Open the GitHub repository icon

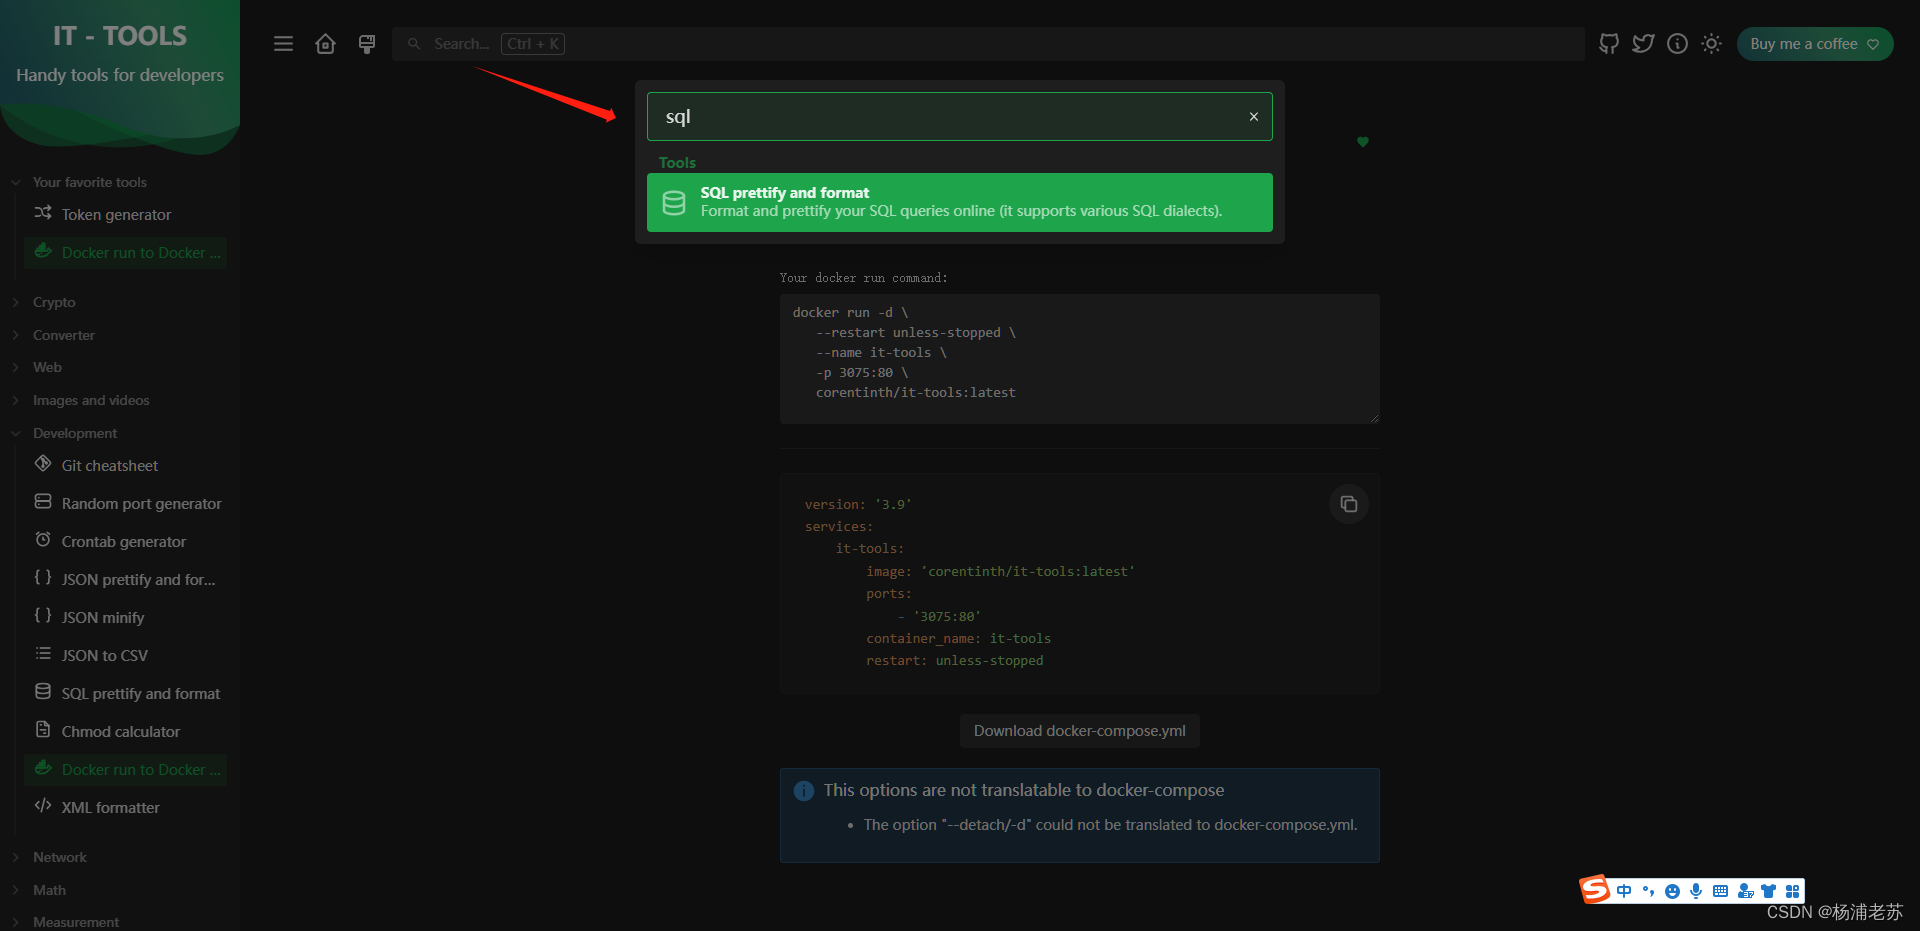pos(1608,44)
